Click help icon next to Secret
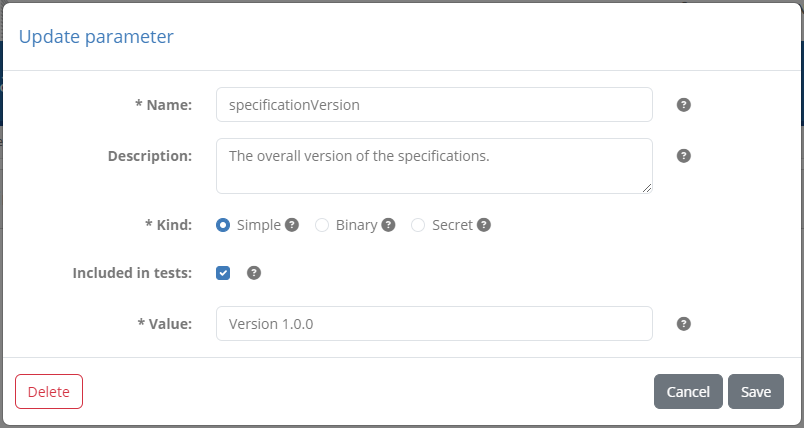804x428 pixels. click(484, 225)
